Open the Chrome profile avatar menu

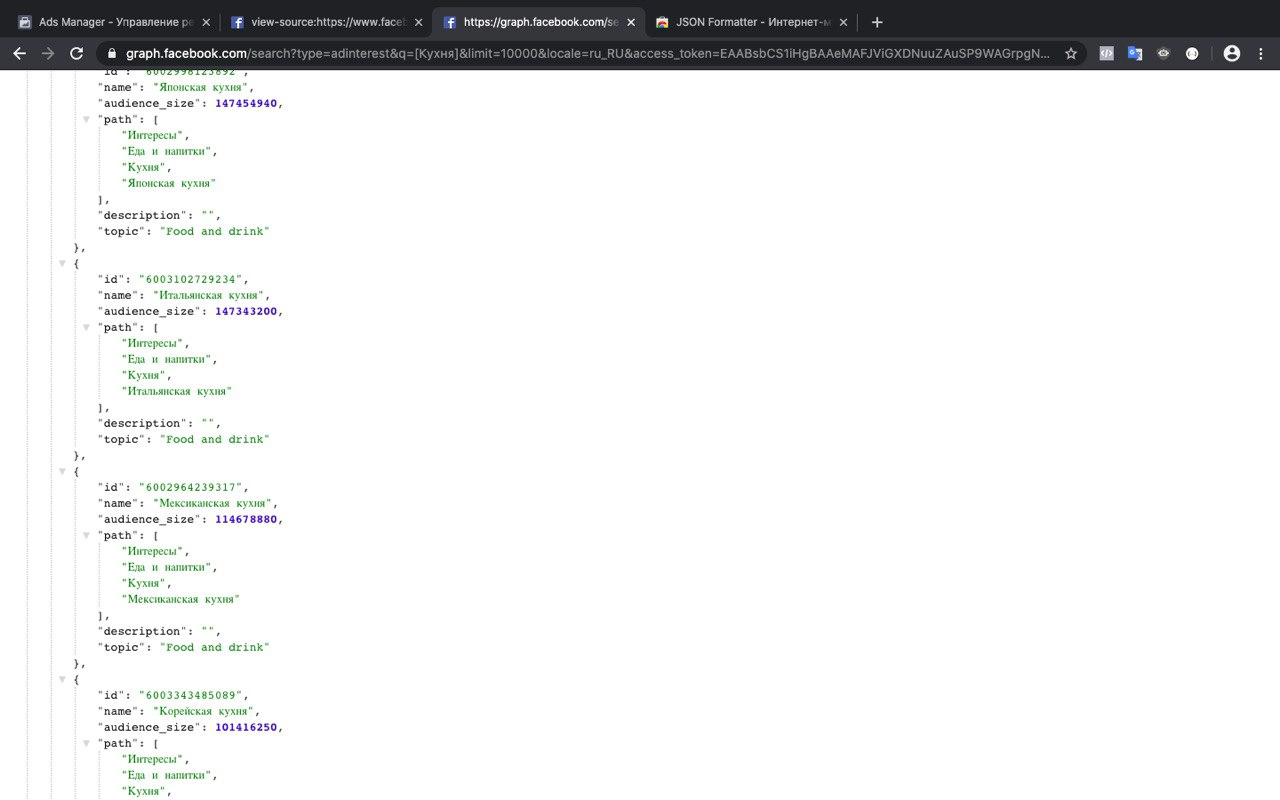pos(1232,54)
